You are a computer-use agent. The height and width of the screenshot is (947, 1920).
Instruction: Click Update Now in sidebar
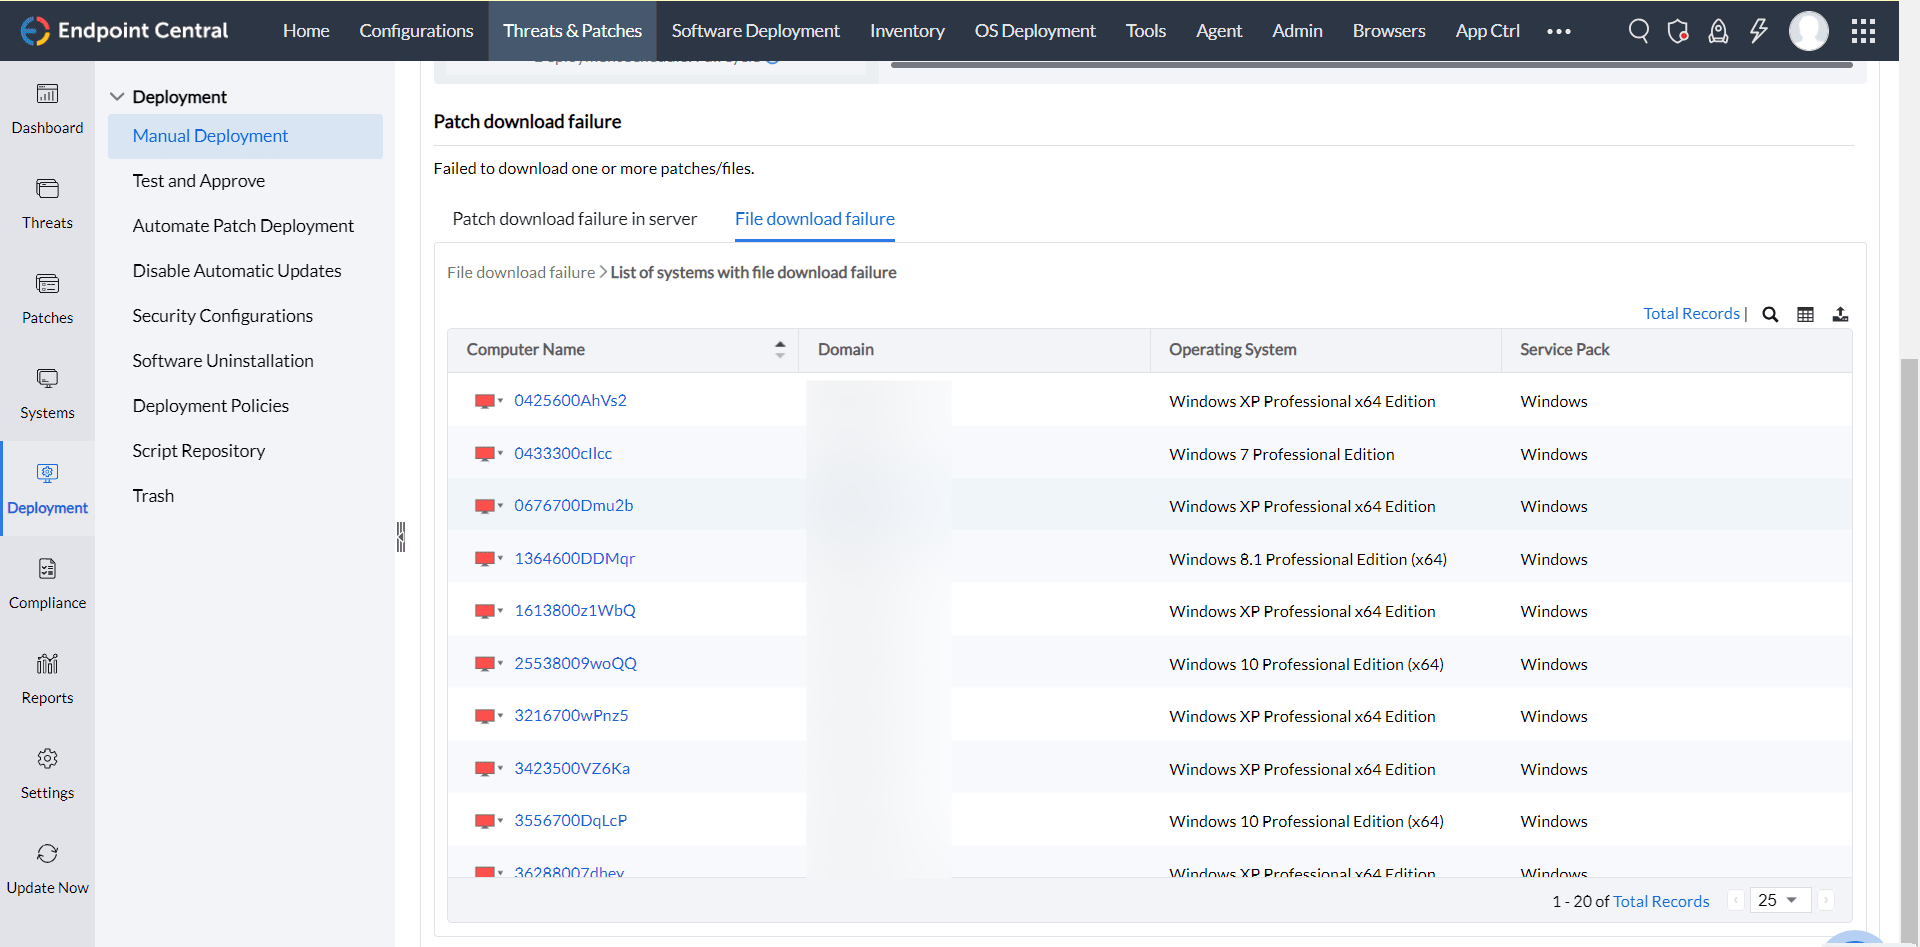[x=47, y=869]
